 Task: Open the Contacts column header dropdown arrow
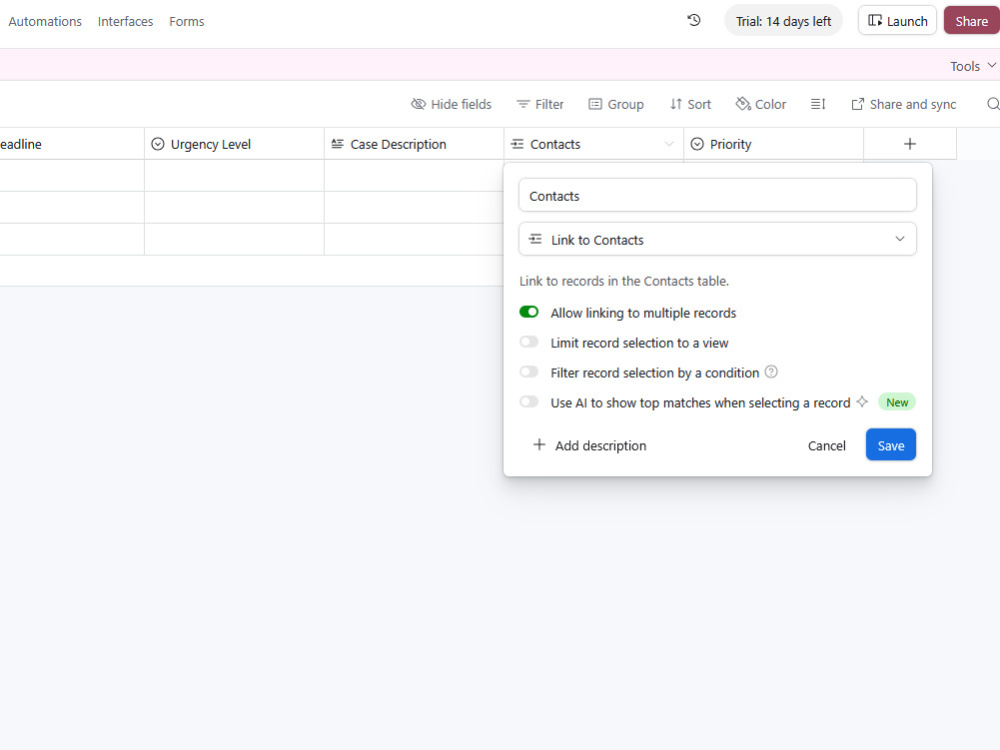[x=669, y=144]
